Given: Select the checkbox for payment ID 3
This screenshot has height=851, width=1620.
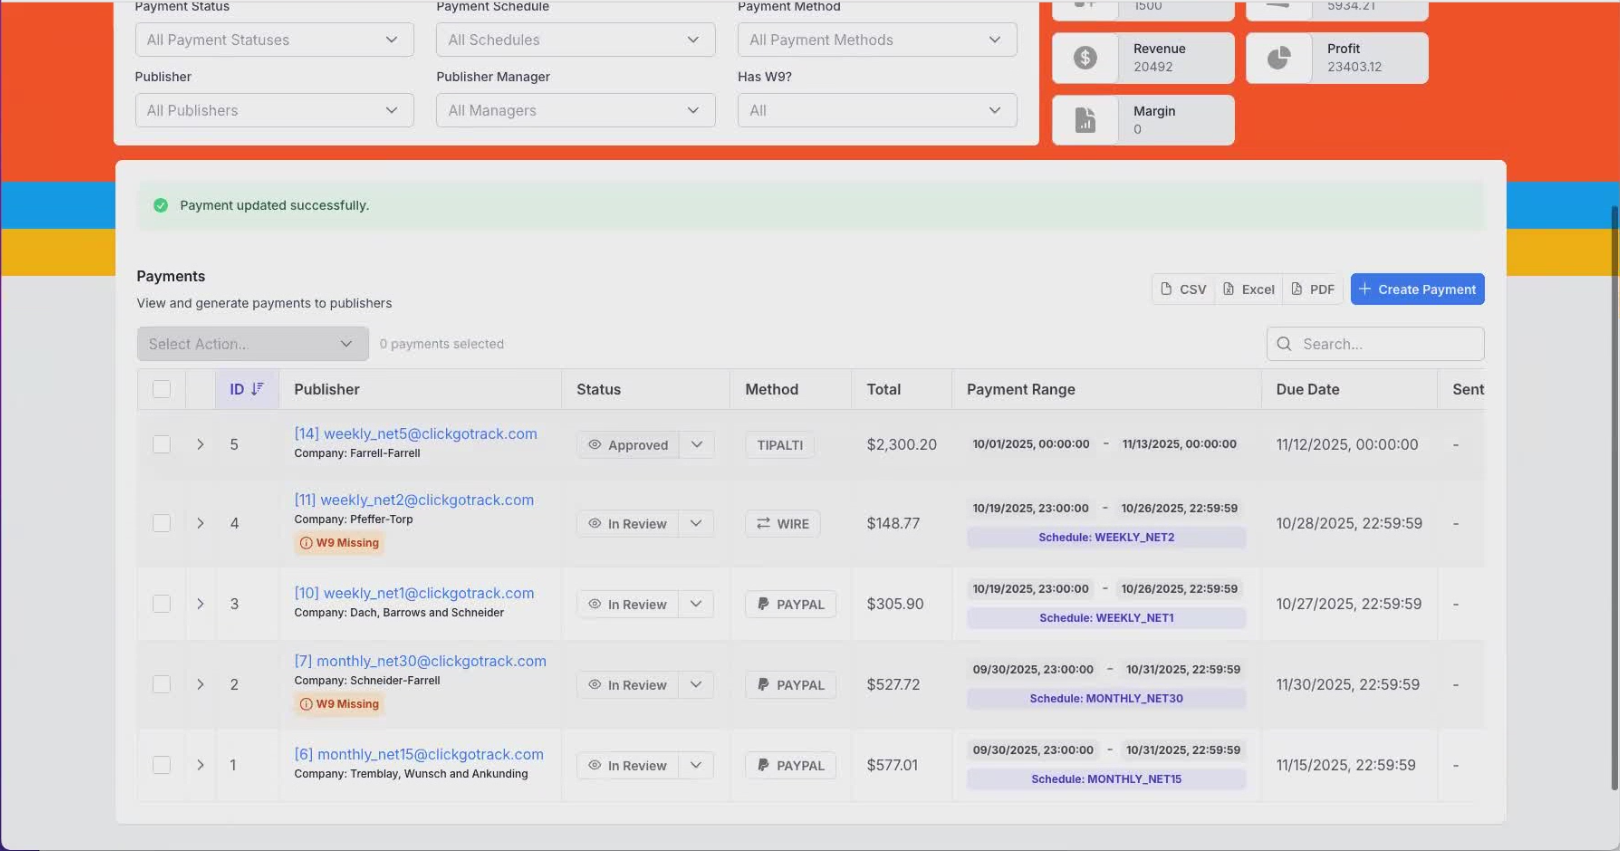Looking at the screenshot, I should pyautogui.click(x=161, y=604).
